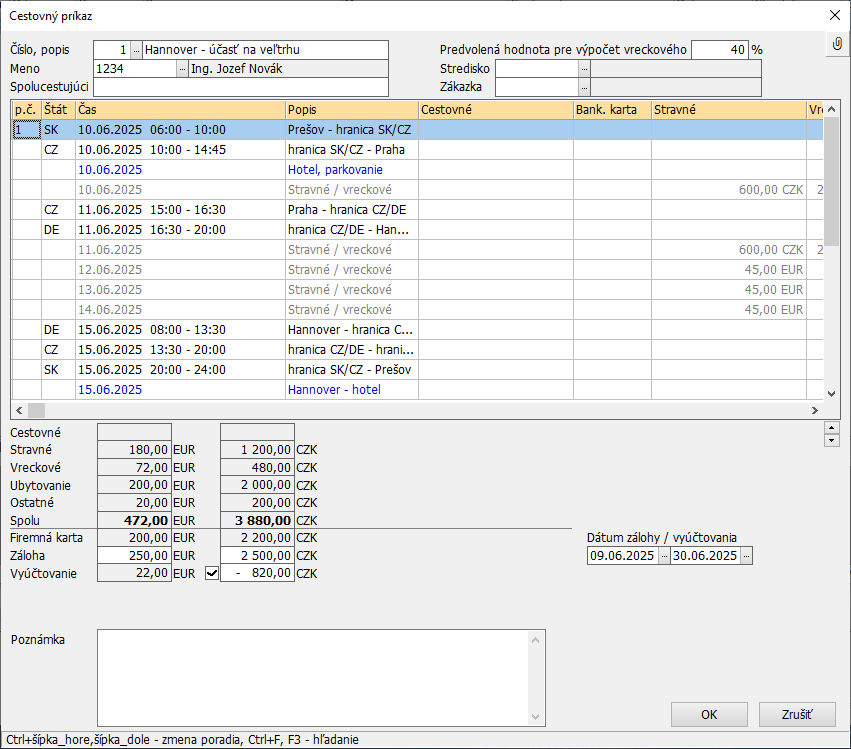
Task: Click the Stravné column header
Action: [x=727, y=110]
